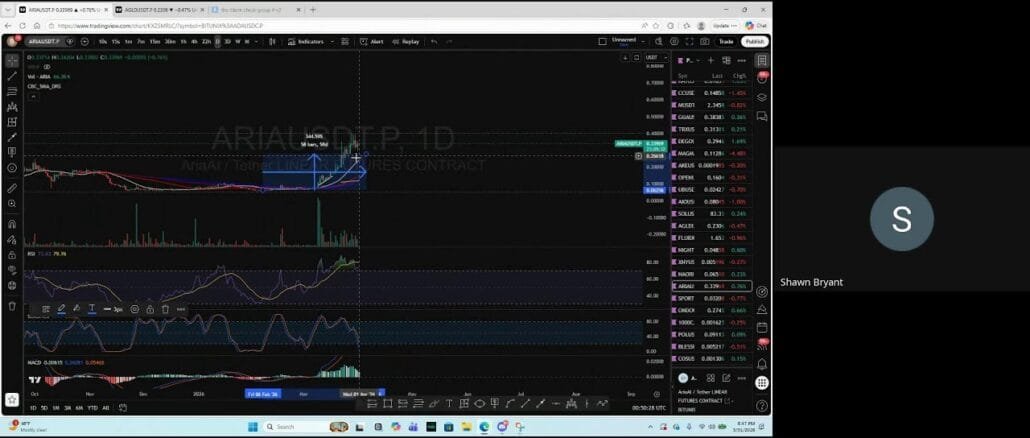Take a chart snapshot camera icon
This screenshot has width=1030, height=438.
[704, 41]
